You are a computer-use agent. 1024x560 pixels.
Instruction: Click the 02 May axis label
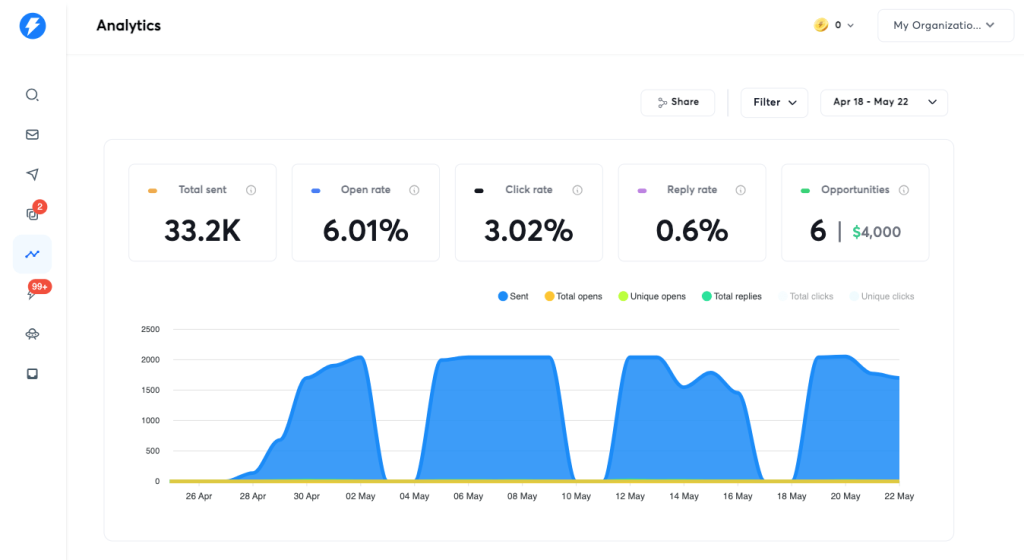point(360,496)
